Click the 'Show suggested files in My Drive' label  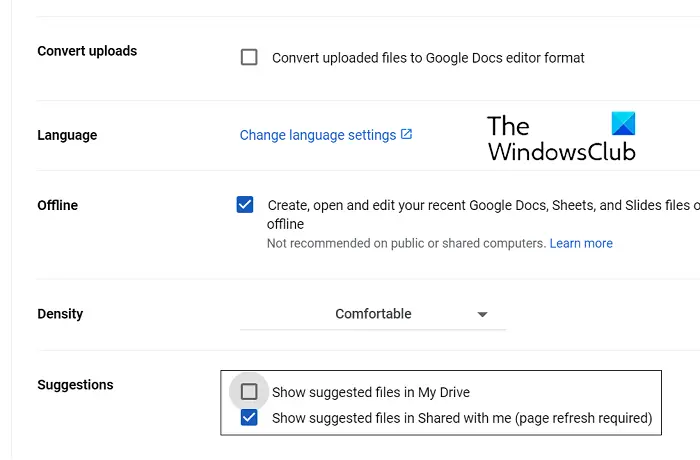[371, 392]
